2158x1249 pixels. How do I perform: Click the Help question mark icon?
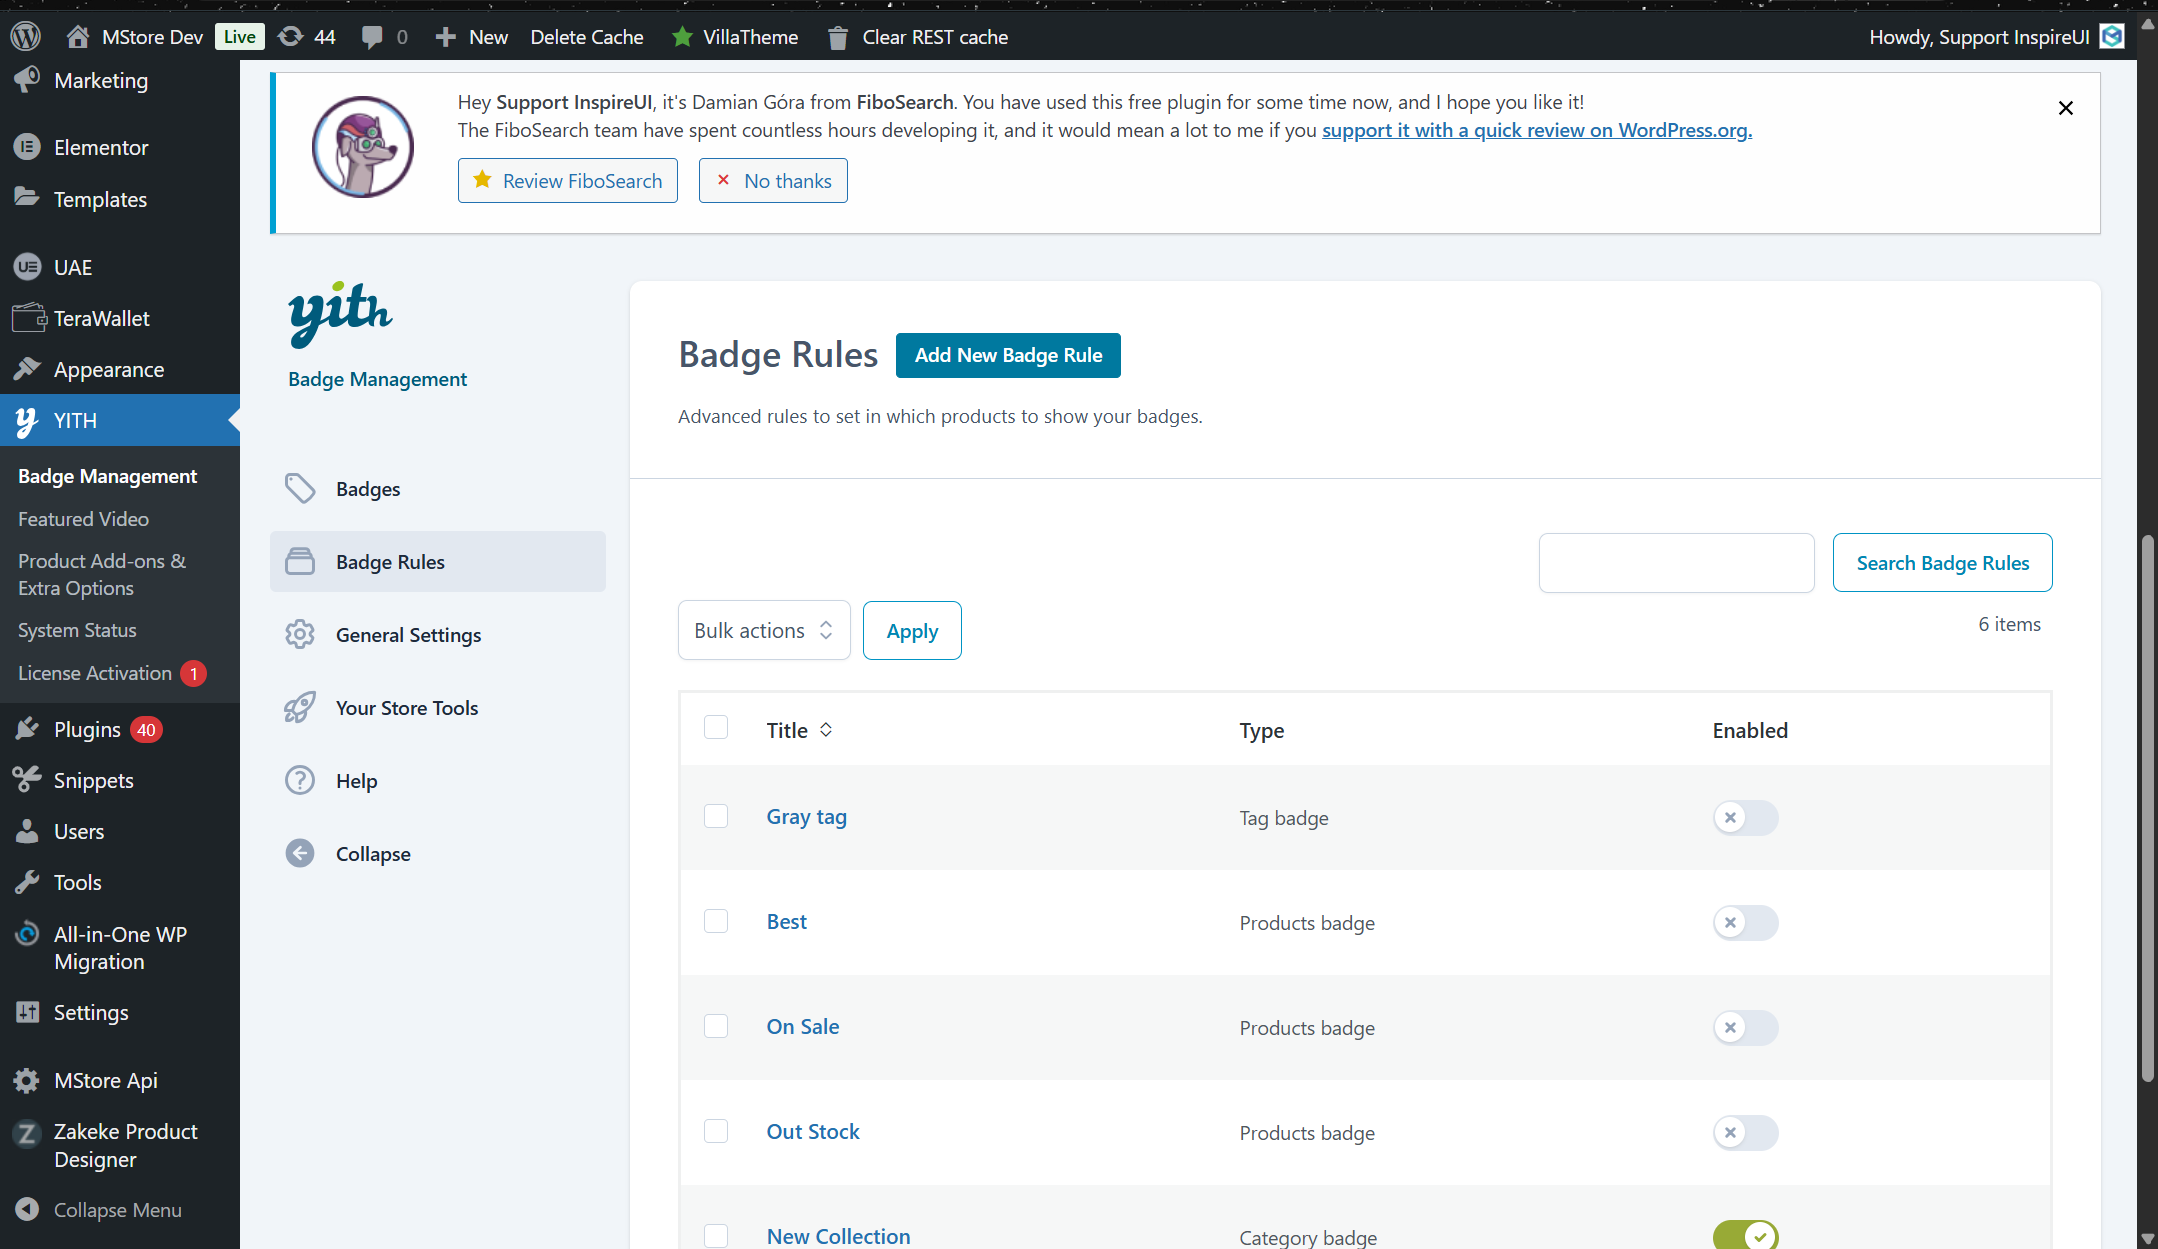coord(300,781)
